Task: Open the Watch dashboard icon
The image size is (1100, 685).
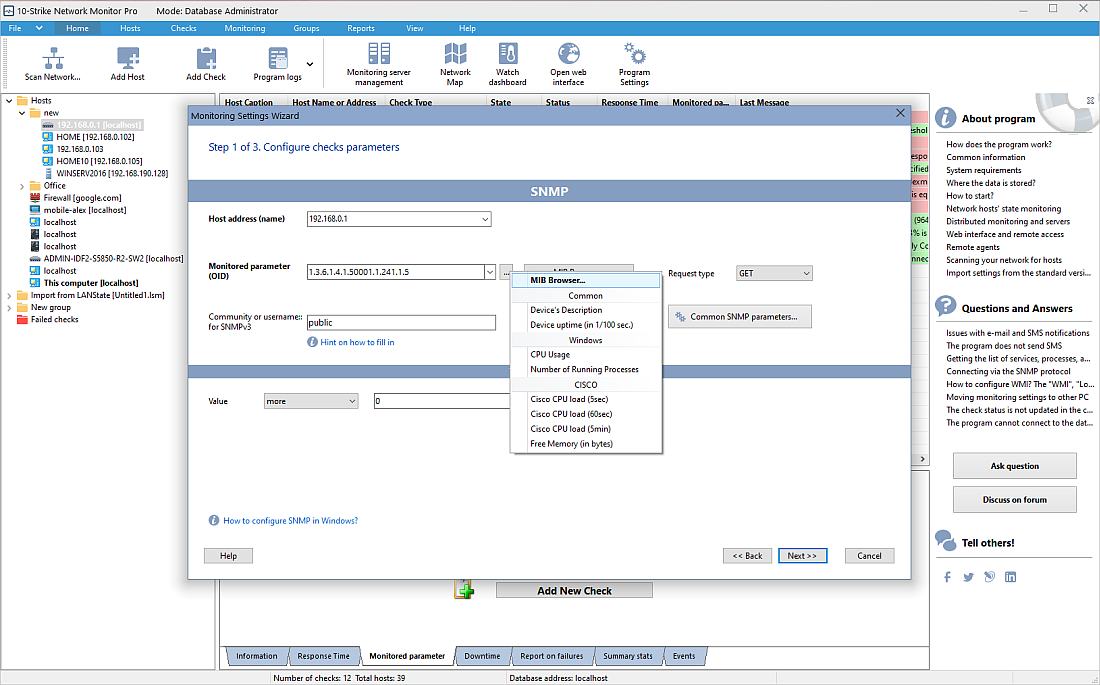Action: 507,54
